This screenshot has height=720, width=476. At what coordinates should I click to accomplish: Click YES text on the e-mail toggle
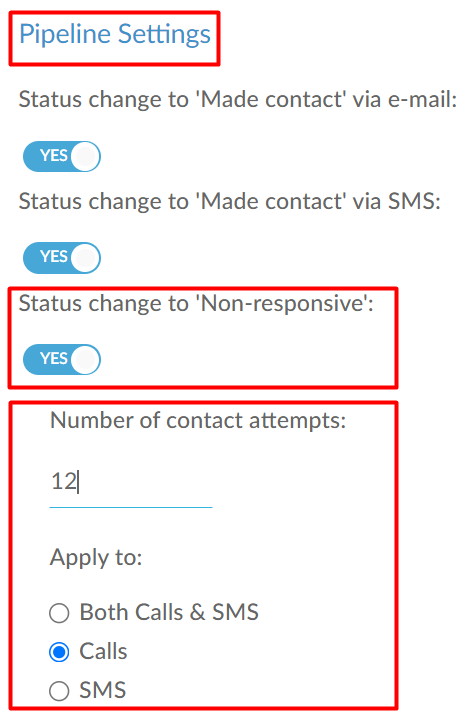[x=54, y=156]
